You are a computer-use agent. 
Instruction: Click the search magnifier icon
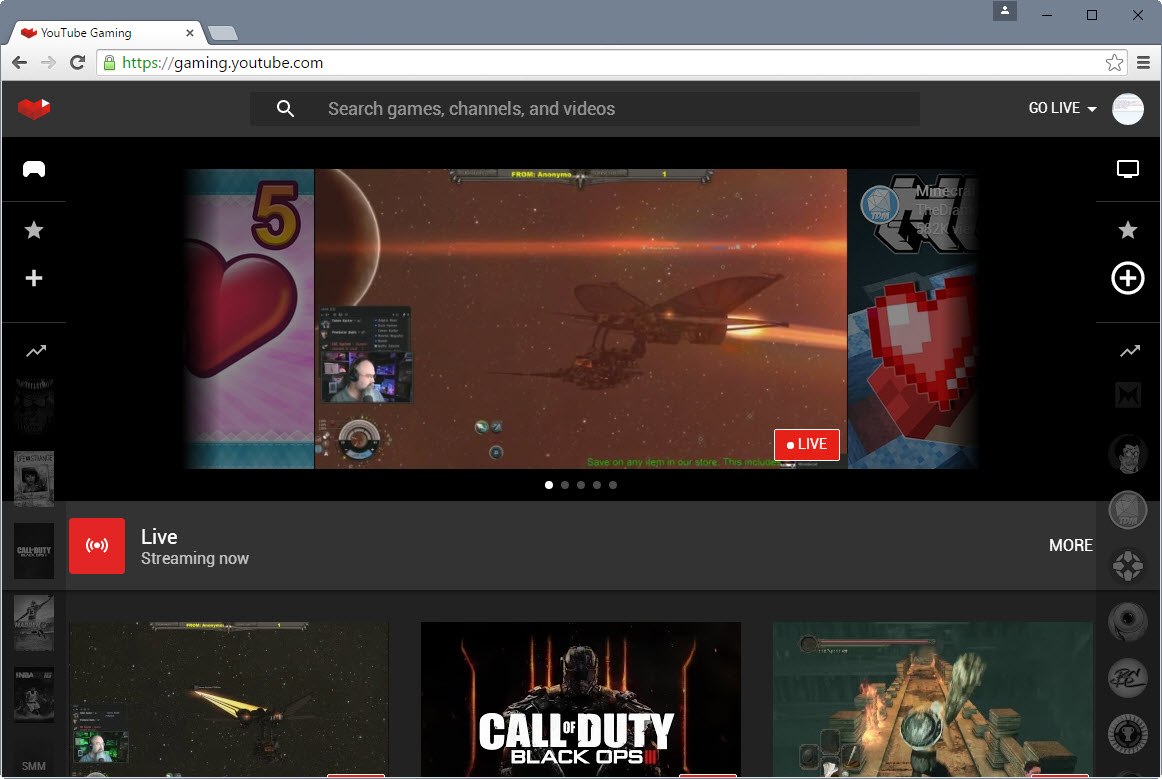(x=285, y=109)
